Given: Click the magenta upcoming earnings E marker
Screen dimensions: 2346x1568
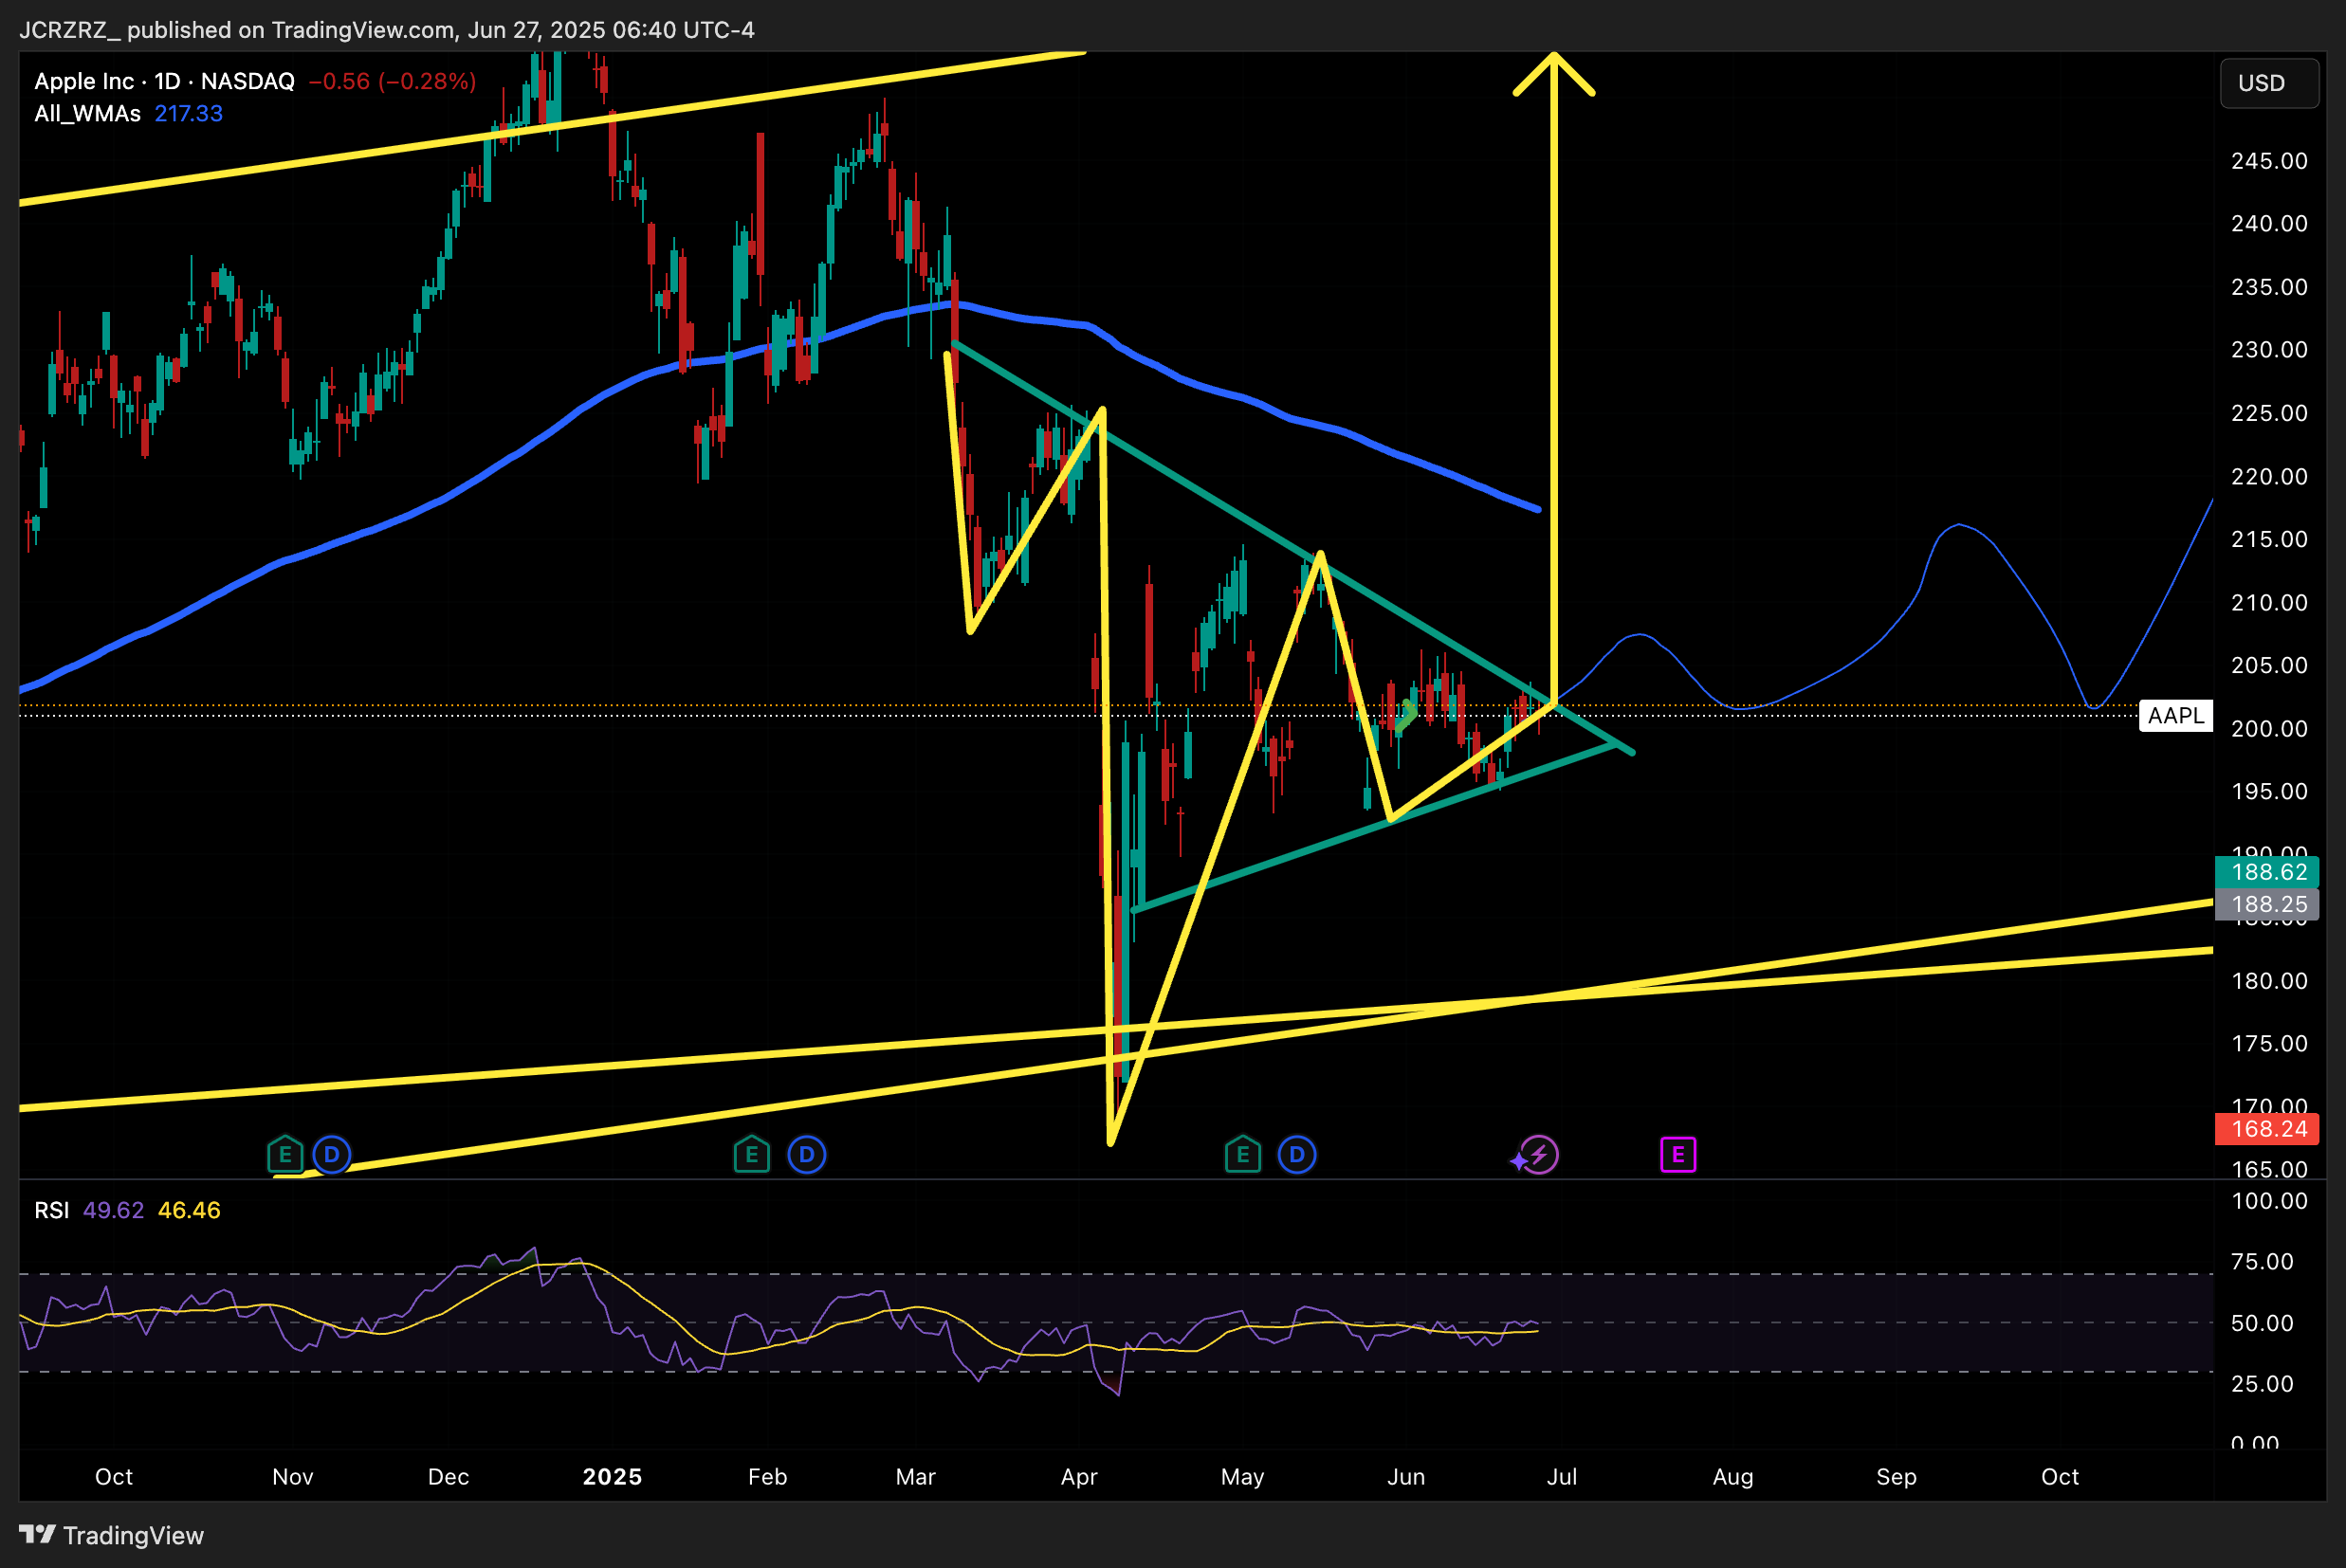Looking at the screenshot, I should pos(1678,1155).
